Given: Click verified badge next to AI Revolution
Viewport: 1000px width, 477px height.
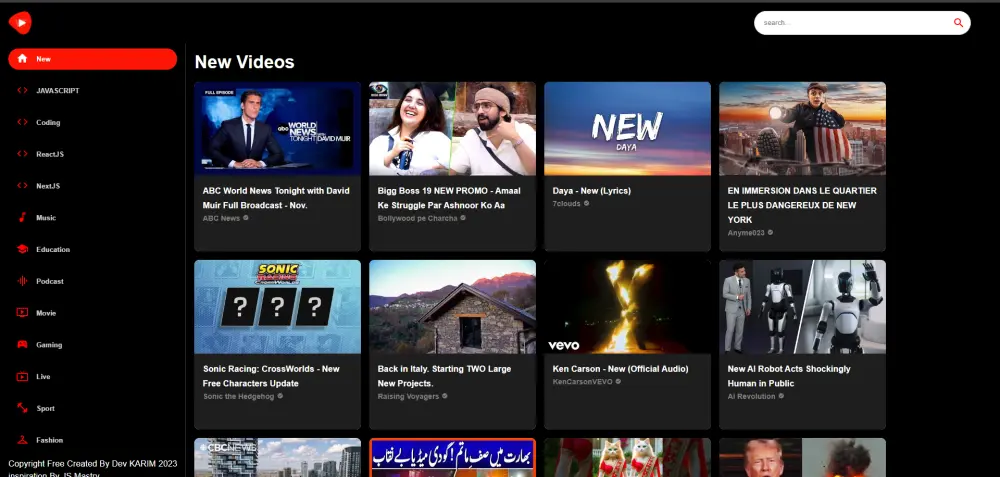Looking at the screenshot, I should [781, 396].
